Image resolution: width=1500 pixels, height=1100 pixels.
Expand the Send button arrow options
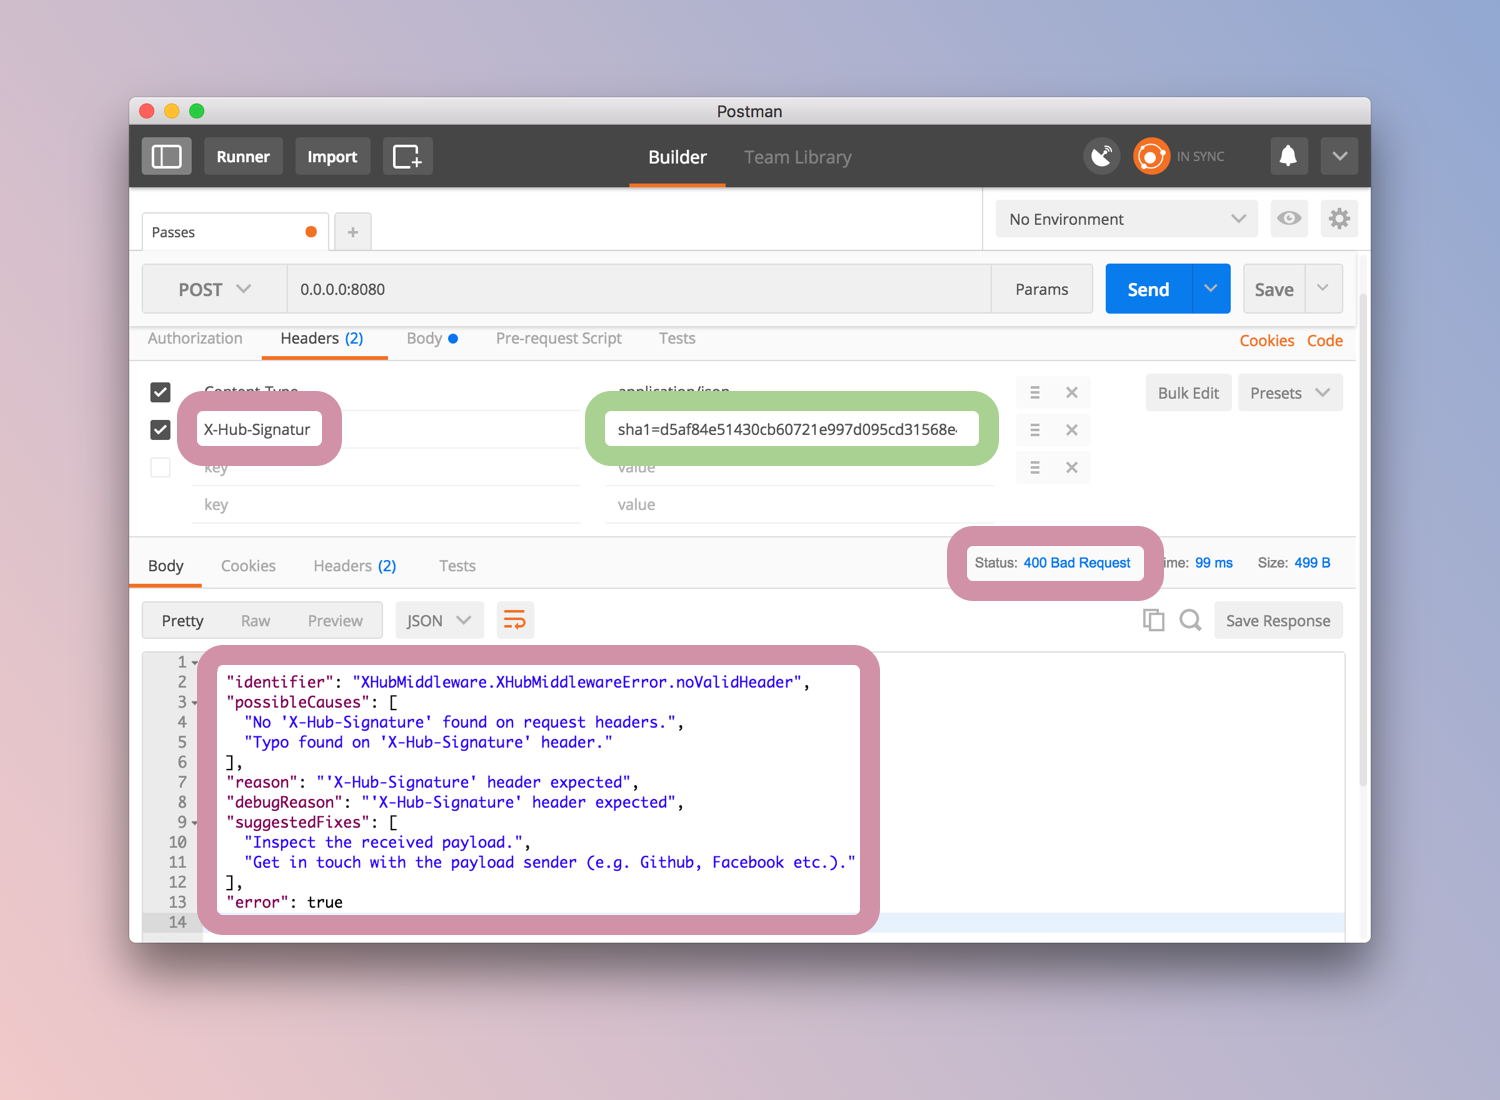click(x=1211, y=289)
